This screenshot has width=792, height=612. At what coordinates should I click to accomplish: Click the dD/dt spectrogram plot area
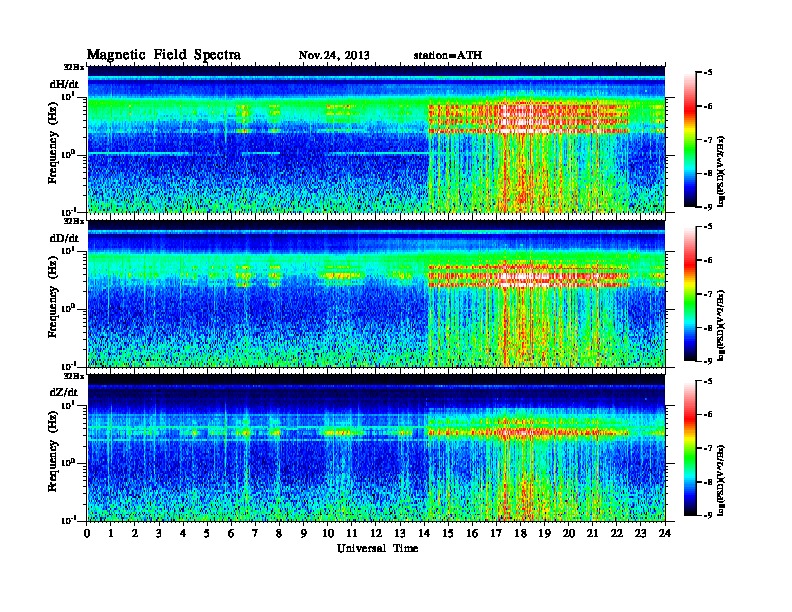click(376, 294)
